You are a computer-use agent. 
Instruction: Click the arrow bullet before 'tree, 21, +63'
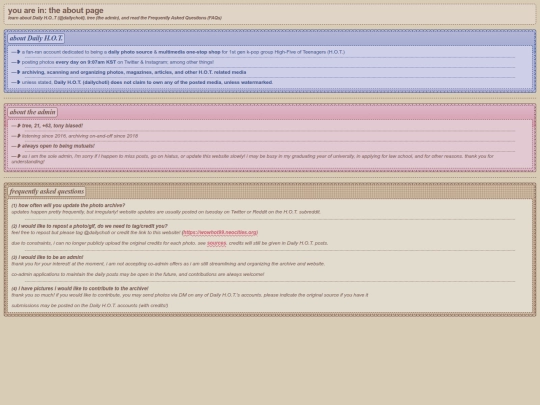[x=16, y=126]
